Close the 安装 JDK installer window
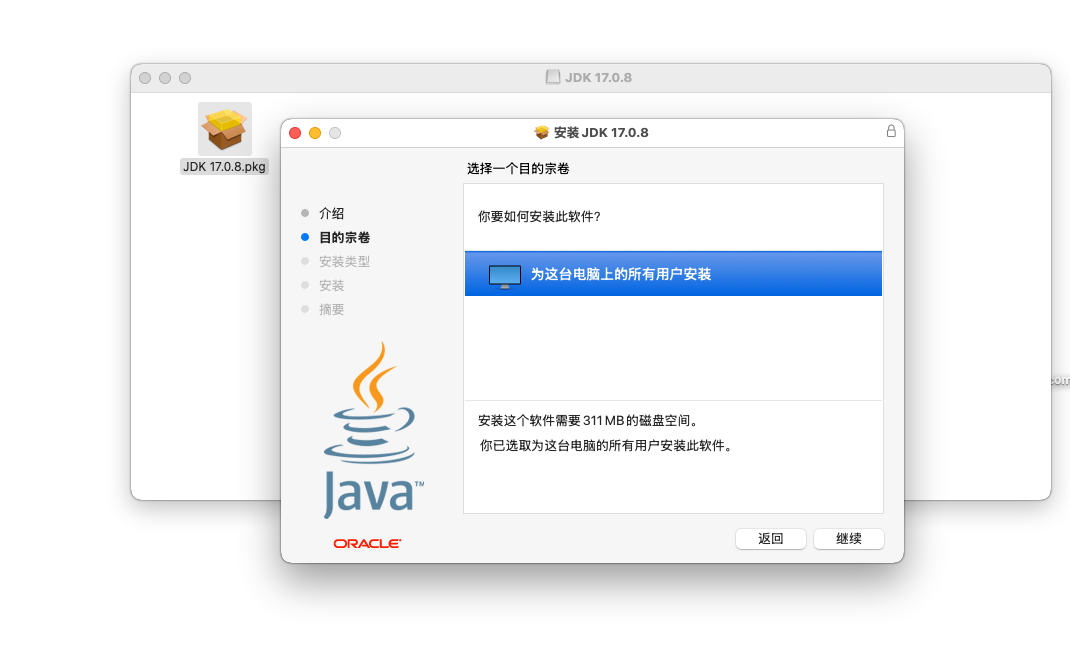Screen dimensions: 1070x667 (295, 133)
